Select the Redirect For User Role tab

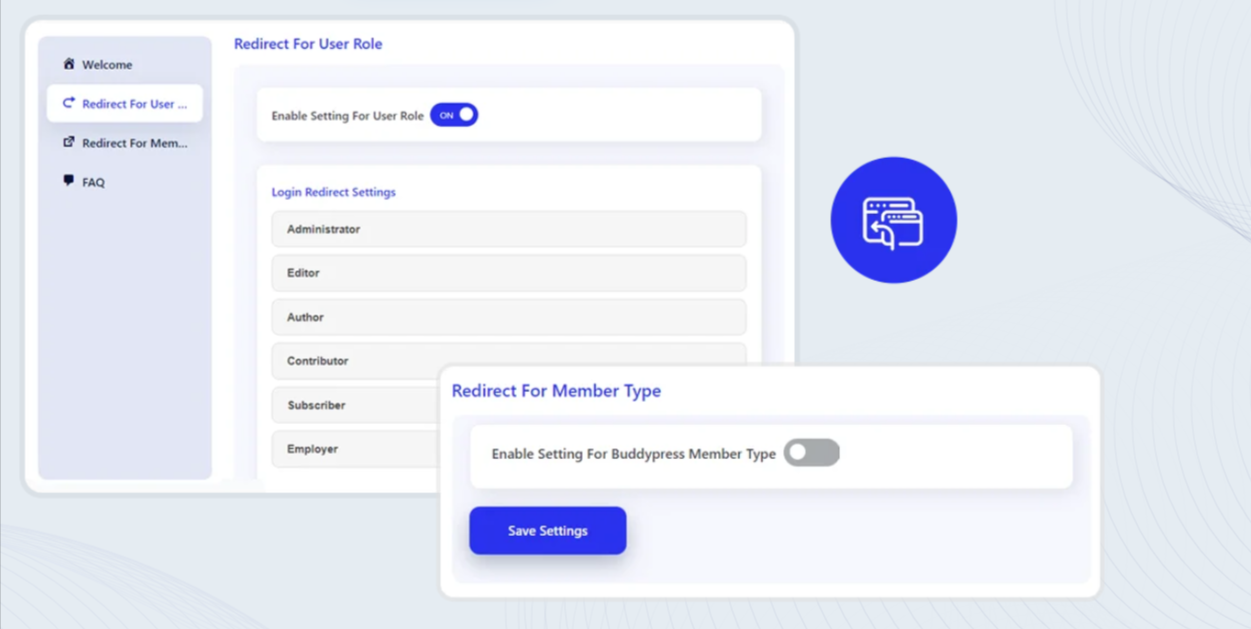134,104
